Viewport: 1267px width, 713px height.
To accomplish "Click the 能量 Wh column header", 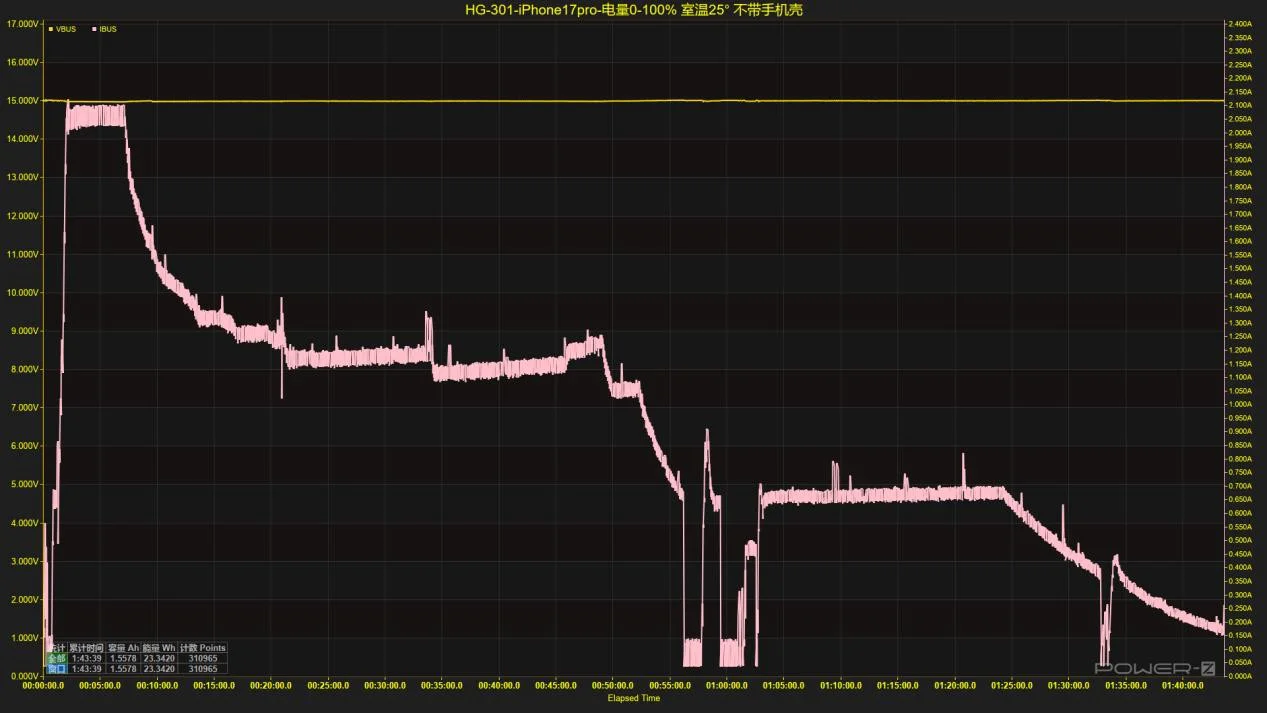I will 159,648.
